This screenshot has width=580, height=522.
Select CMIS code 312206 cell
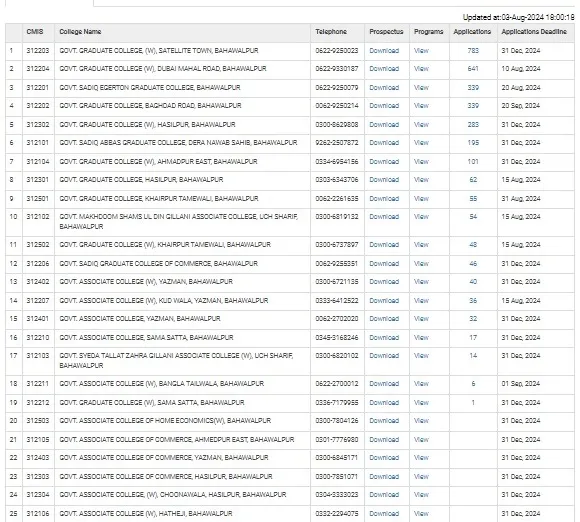click(x=37, y=264)
